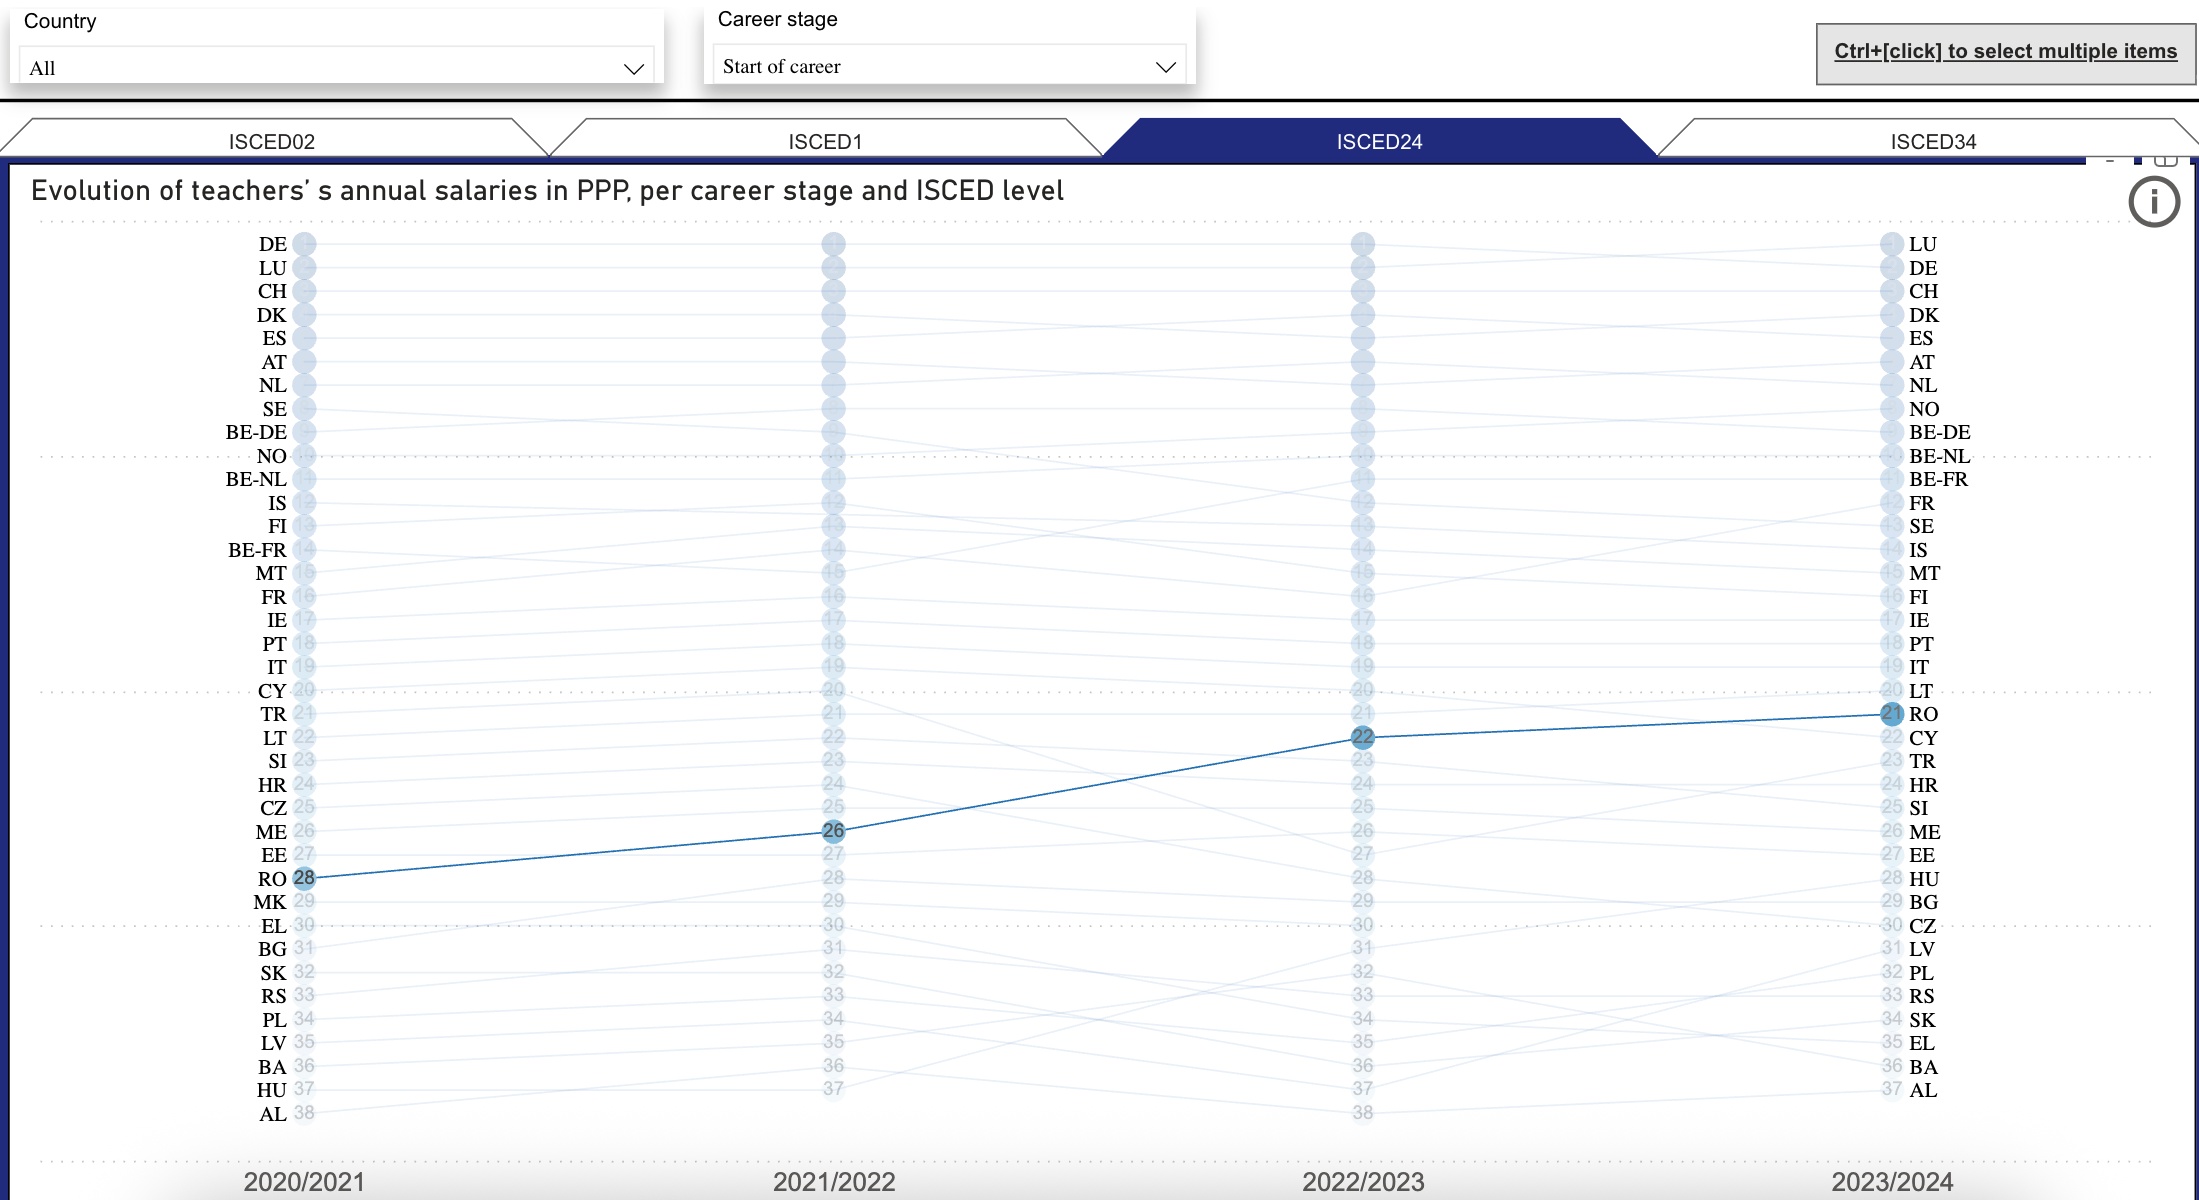Click the BE-FR label in 2023/2024 column

pyautogui.click(x=1938, y=479)
